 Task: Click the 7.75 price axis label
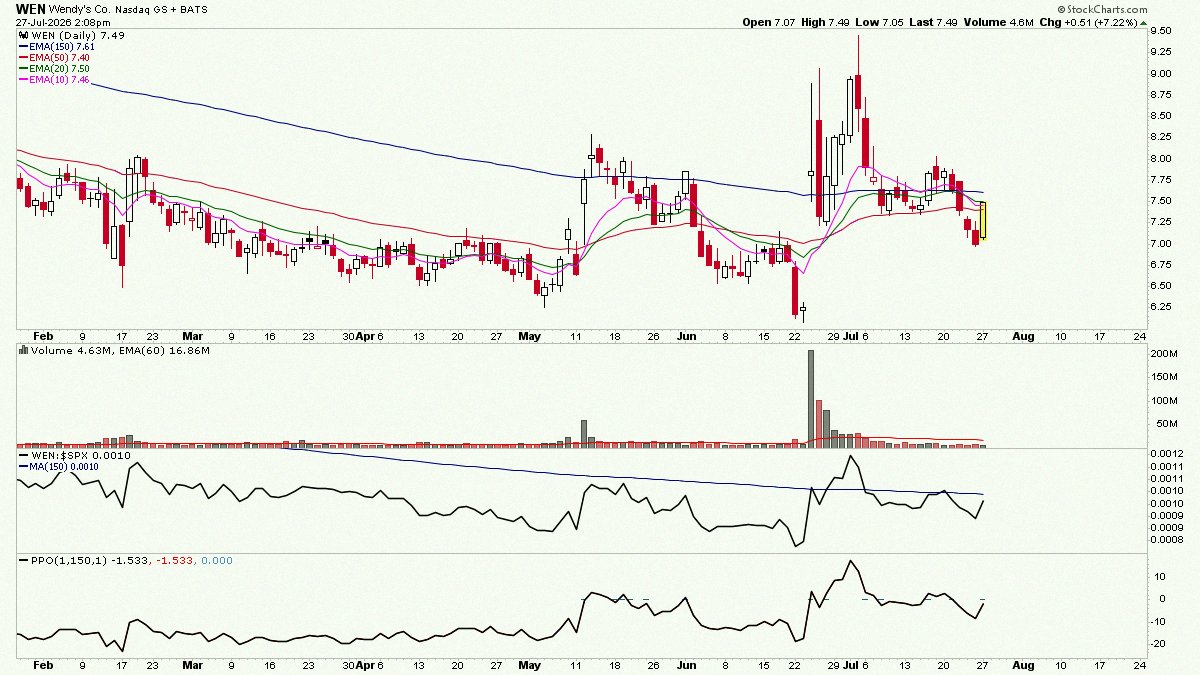click(1161, 180)
